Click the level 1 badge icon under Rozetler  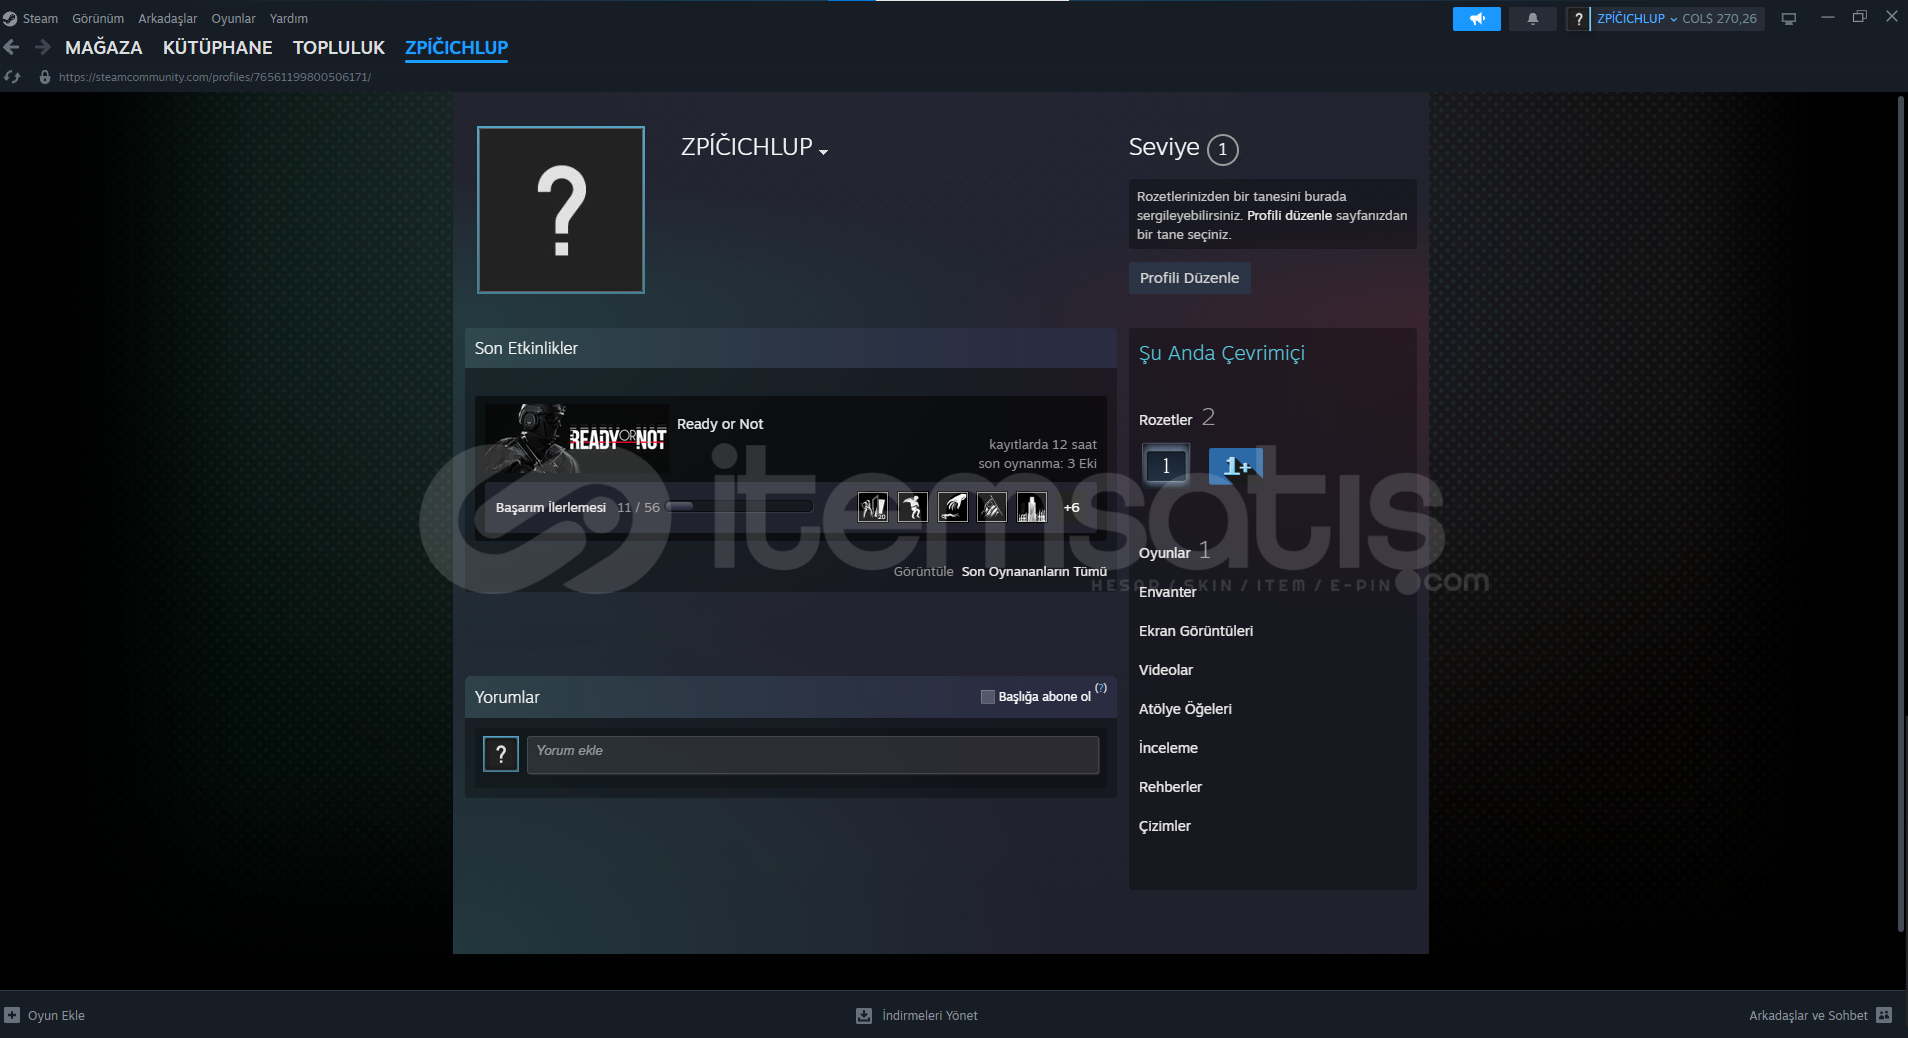click(1166, 465)
